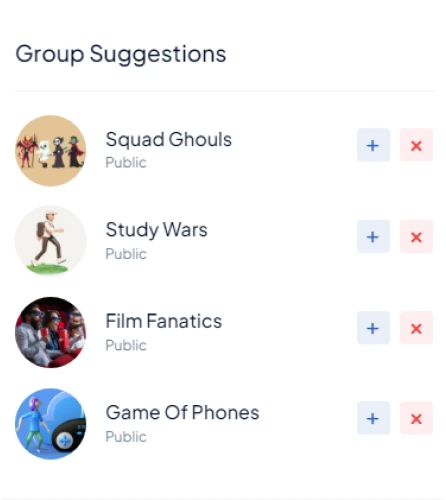Viewport: 446px width, 500px height.
Task: Click Public label under Squad Ghouls
Action: (126, 163)
